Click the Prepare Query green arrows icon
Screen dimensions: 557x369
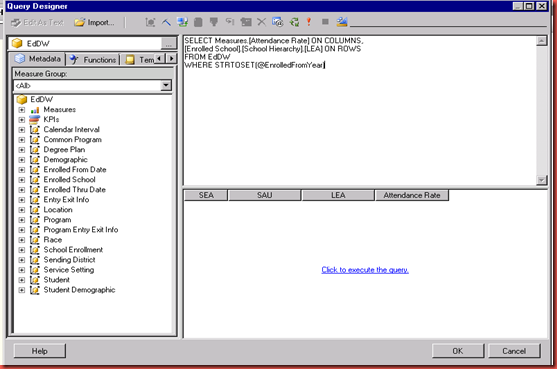pos(294,22)
